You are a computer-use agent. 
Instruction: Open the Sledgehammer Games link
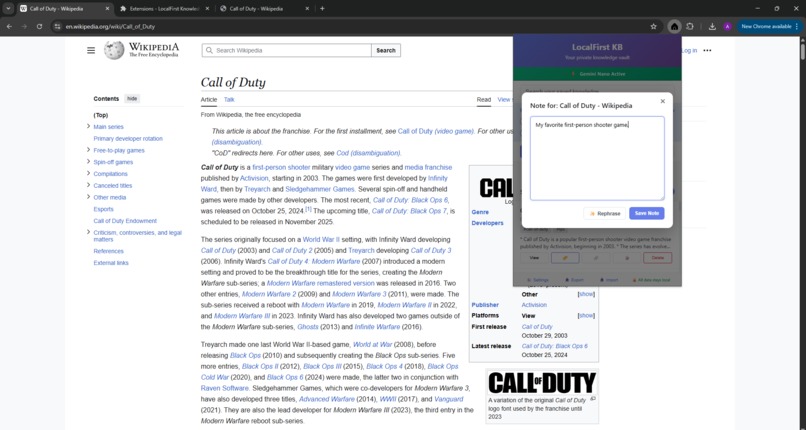[x=320, y=189]
